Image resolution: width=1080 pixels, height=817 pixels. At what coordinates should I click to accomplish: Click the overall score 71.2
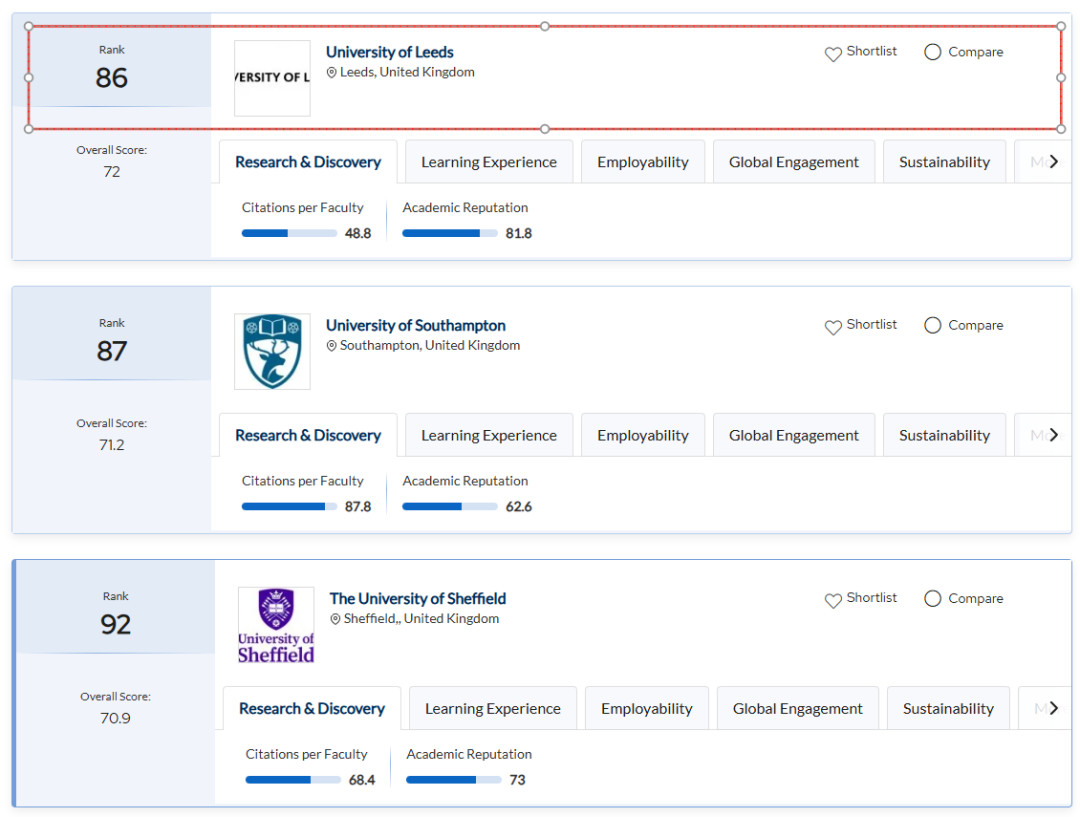(112, 445)
